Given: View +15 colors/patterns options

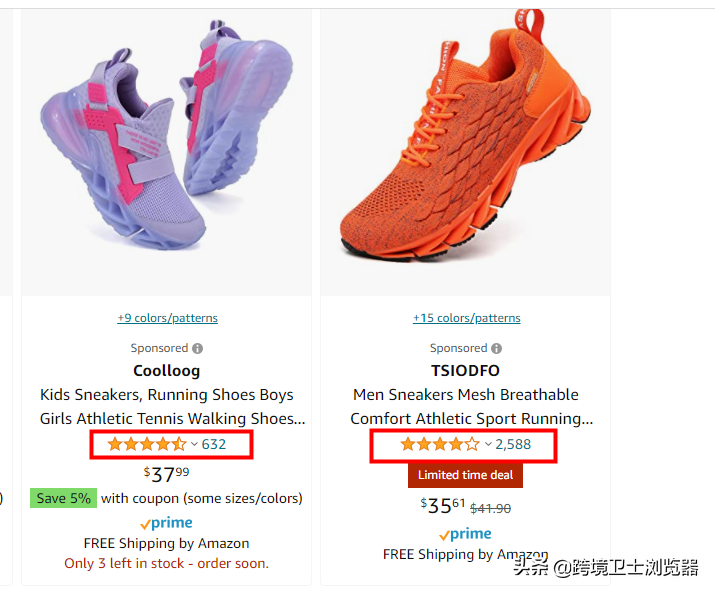Looking at the screenshot, I should pos(466,318).
